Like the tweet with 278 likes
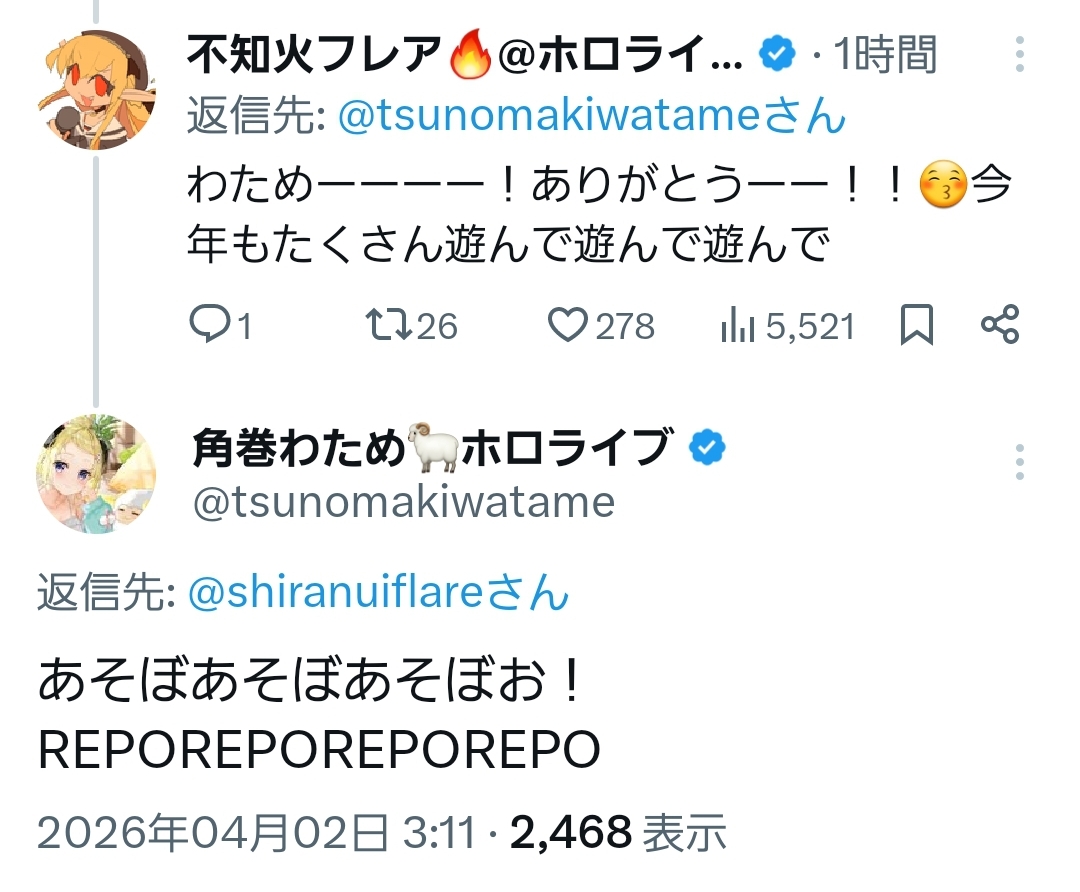This screenshot has width=1080, height=892. [x=569, y=326]
